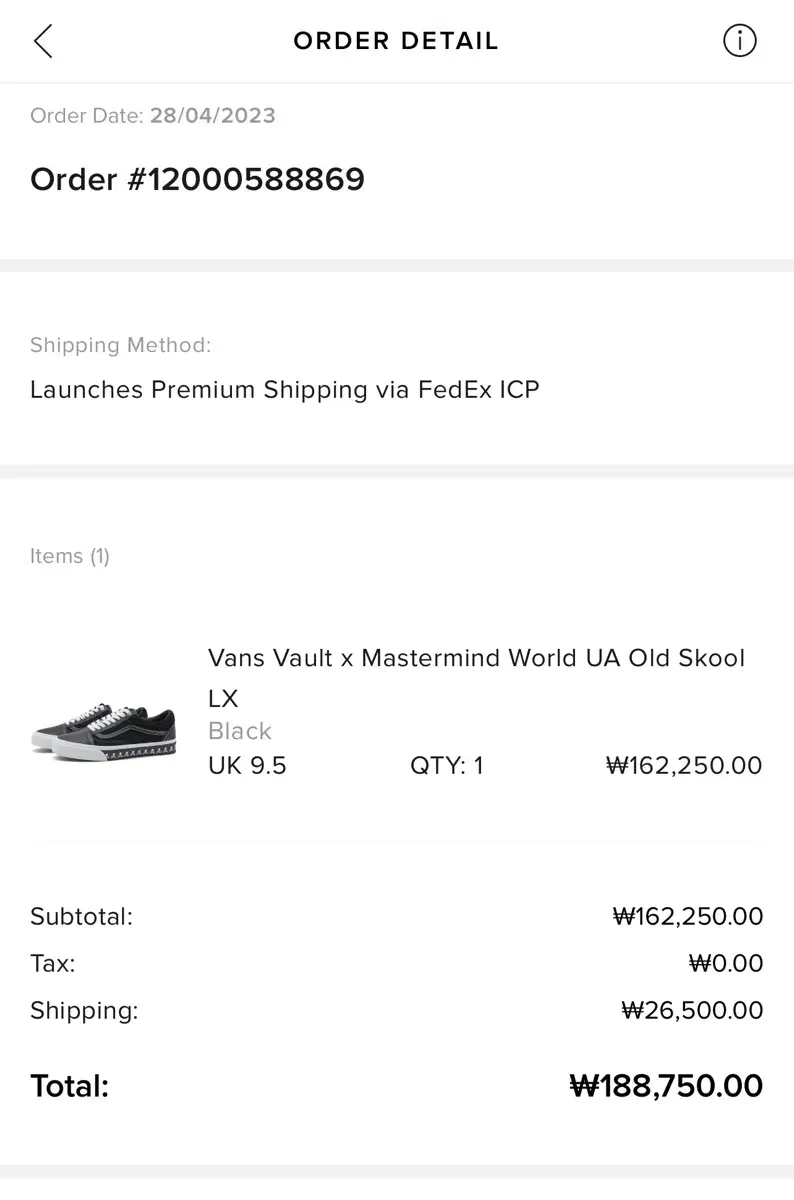Click the Shipping Method label

[120, 346]
